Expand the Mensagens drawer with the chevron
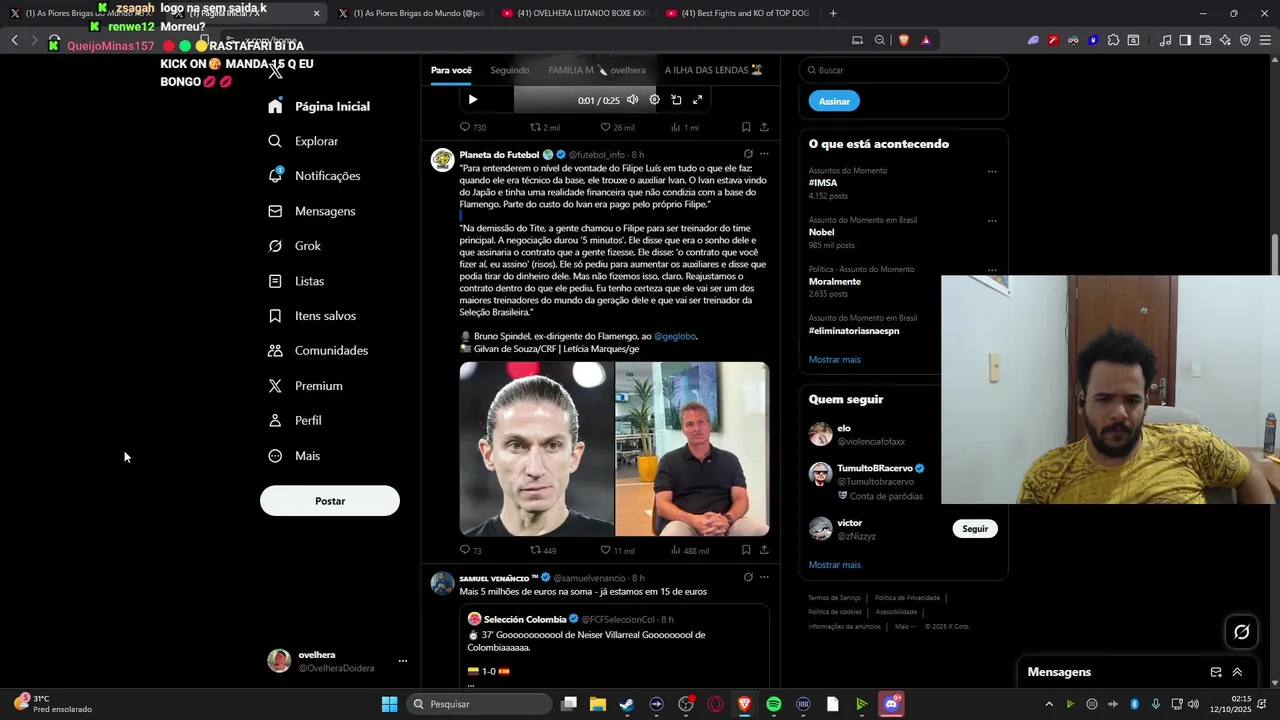 1237,672
